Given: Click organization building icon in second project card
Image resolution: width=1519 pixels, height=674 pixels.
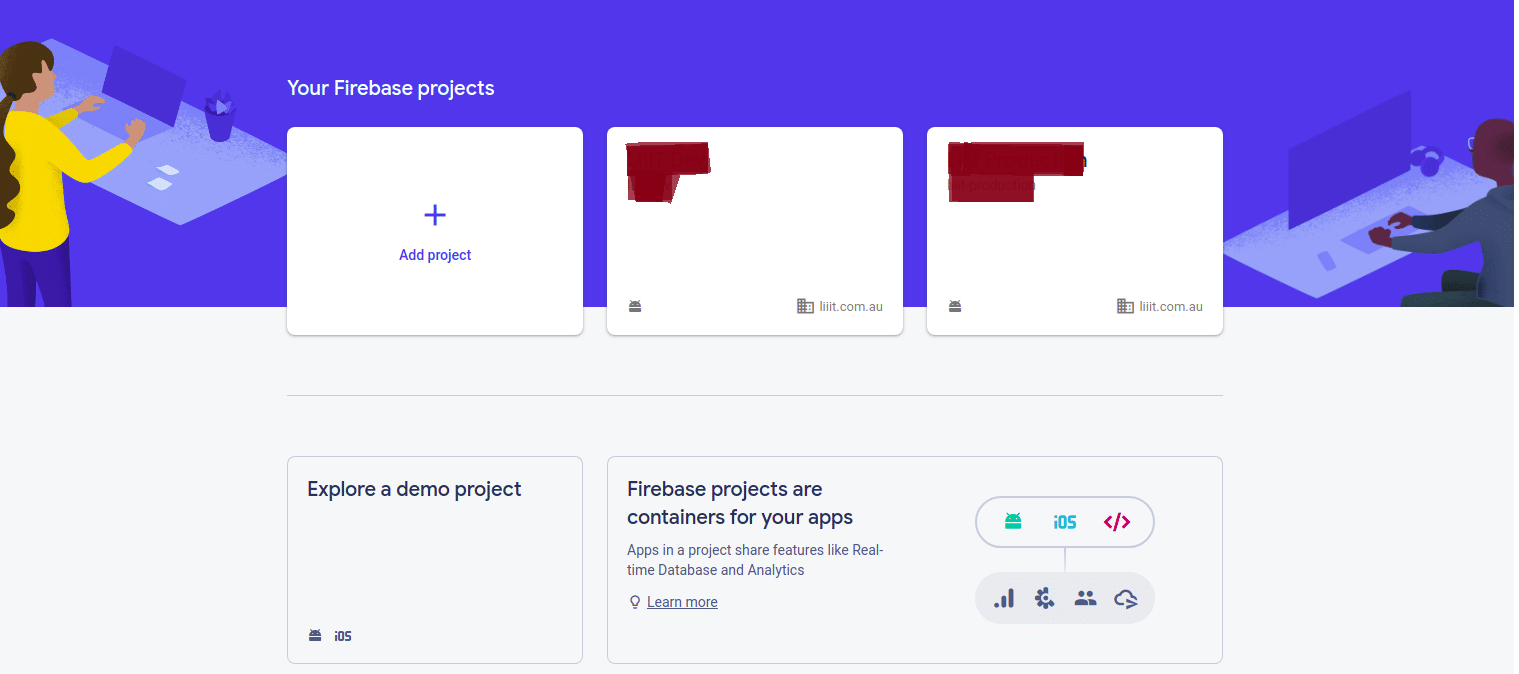Looking at the screenshot, I should (x=1125, y=306).
